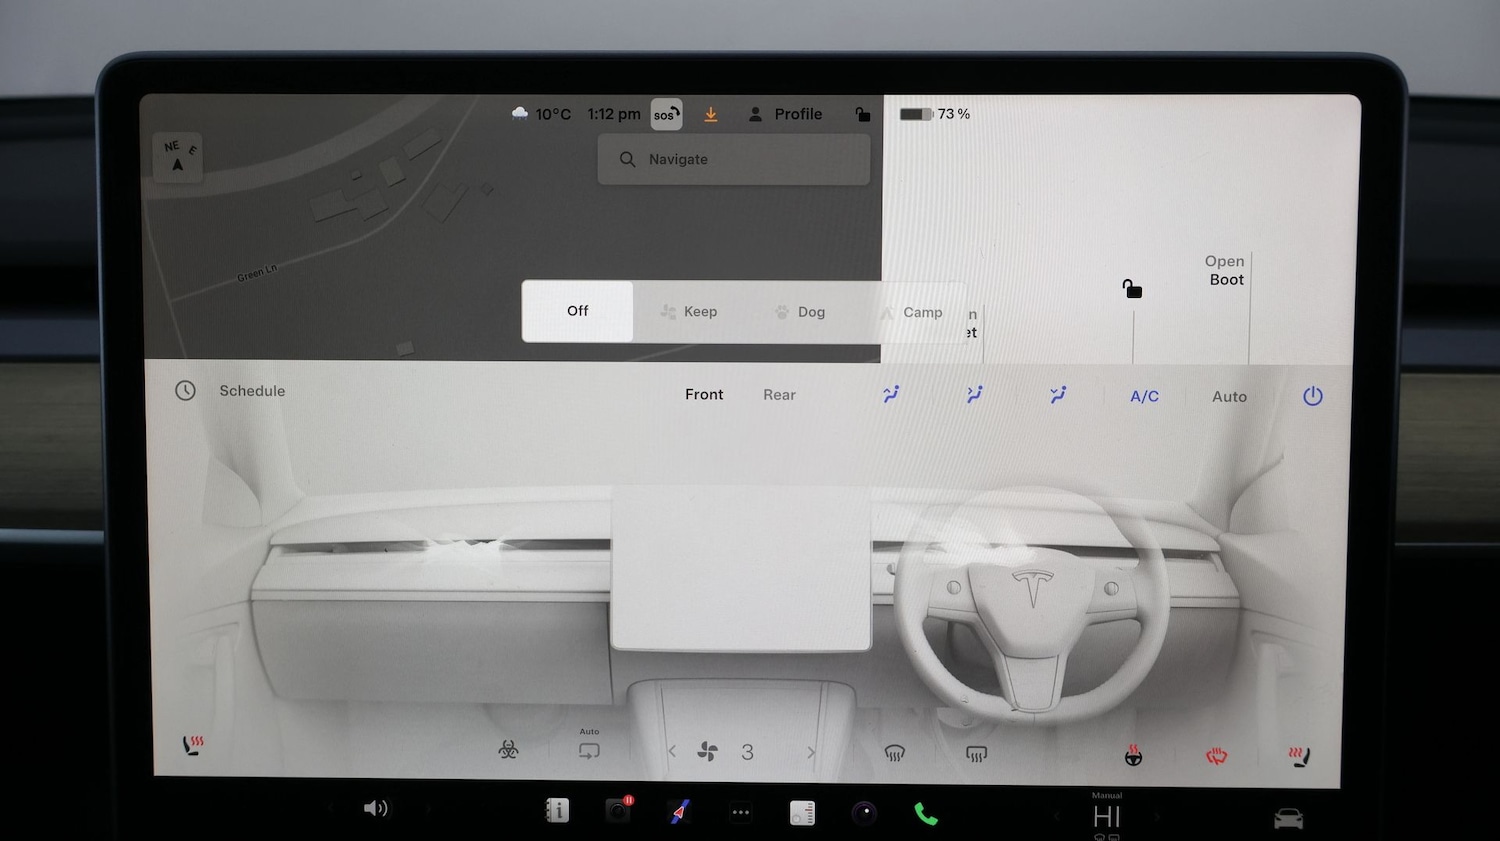Viewport: 1500px width, 841px height.
Task: Open the software update download icon
Action: coord(711,114)
